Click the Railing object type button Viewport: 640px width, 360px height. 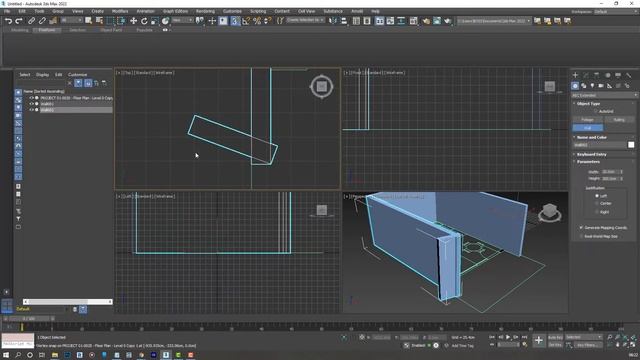(619, 120)
